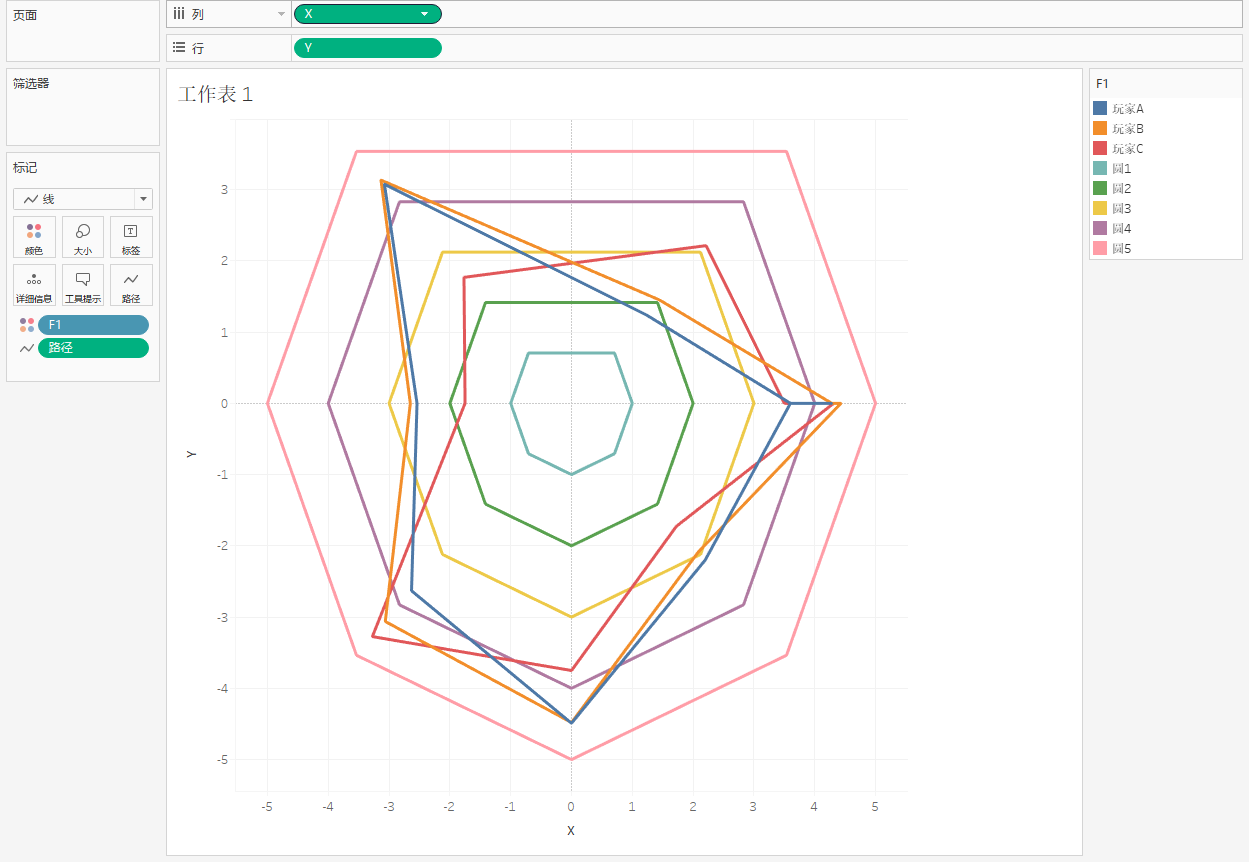Image resolution: width=1249 pixels, height=862 pixels.
Task: Open the X pill dropdown arrow
Action: pos(425,14)
